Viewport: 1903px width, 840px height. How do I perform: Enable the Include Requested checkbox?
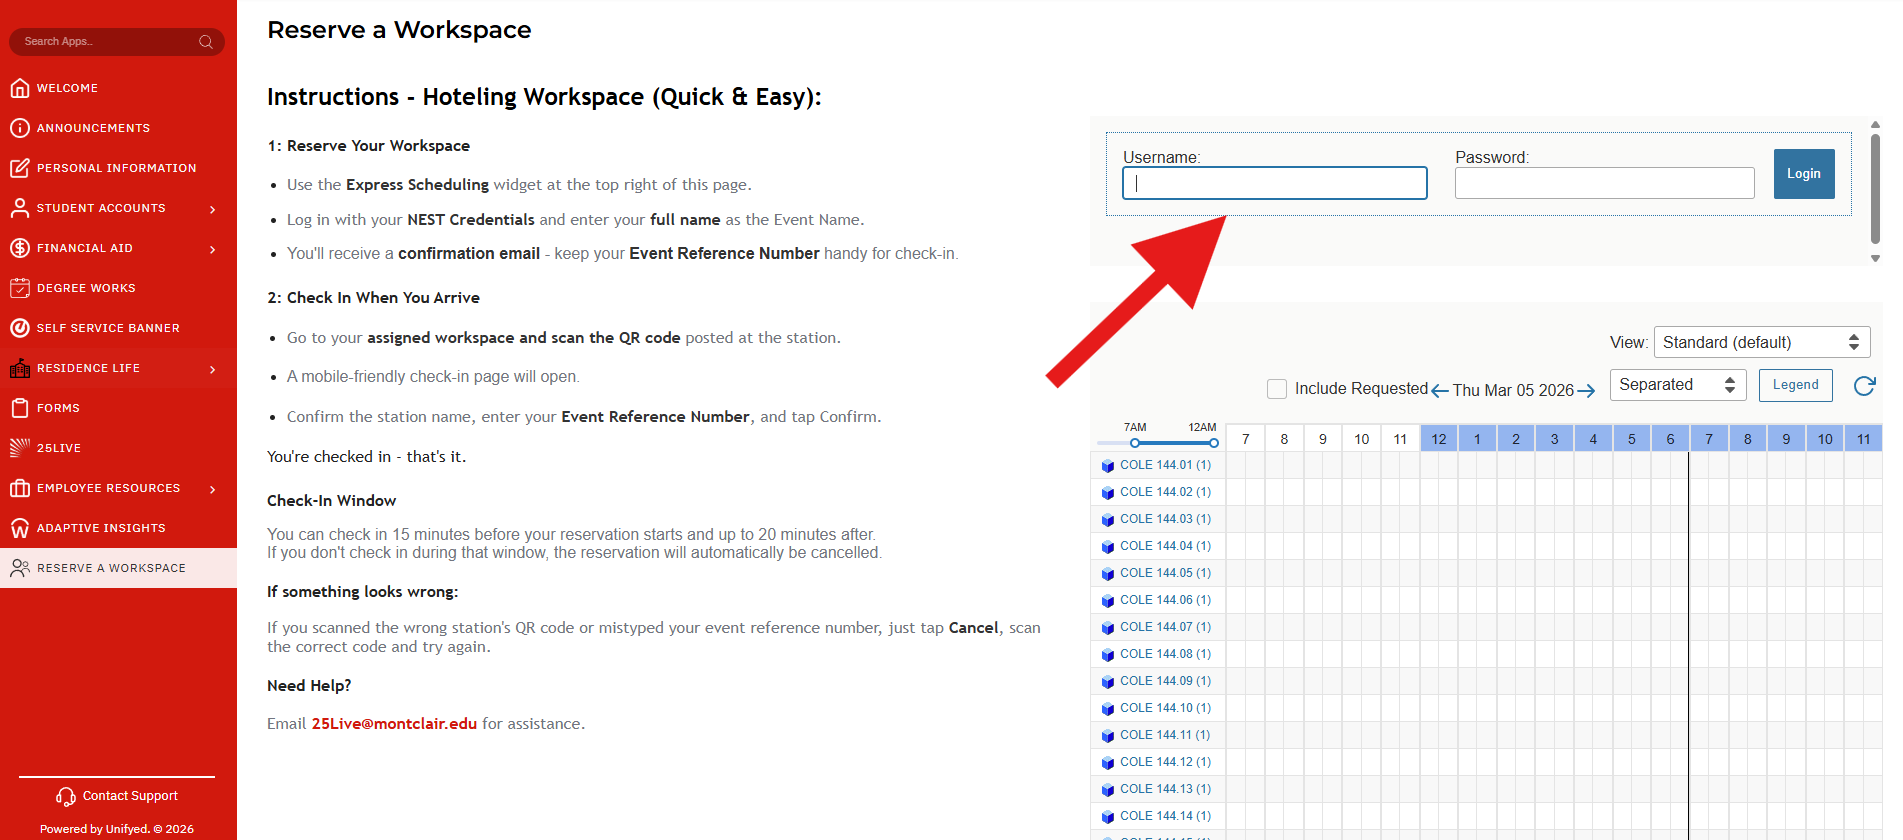(1277, 389)
